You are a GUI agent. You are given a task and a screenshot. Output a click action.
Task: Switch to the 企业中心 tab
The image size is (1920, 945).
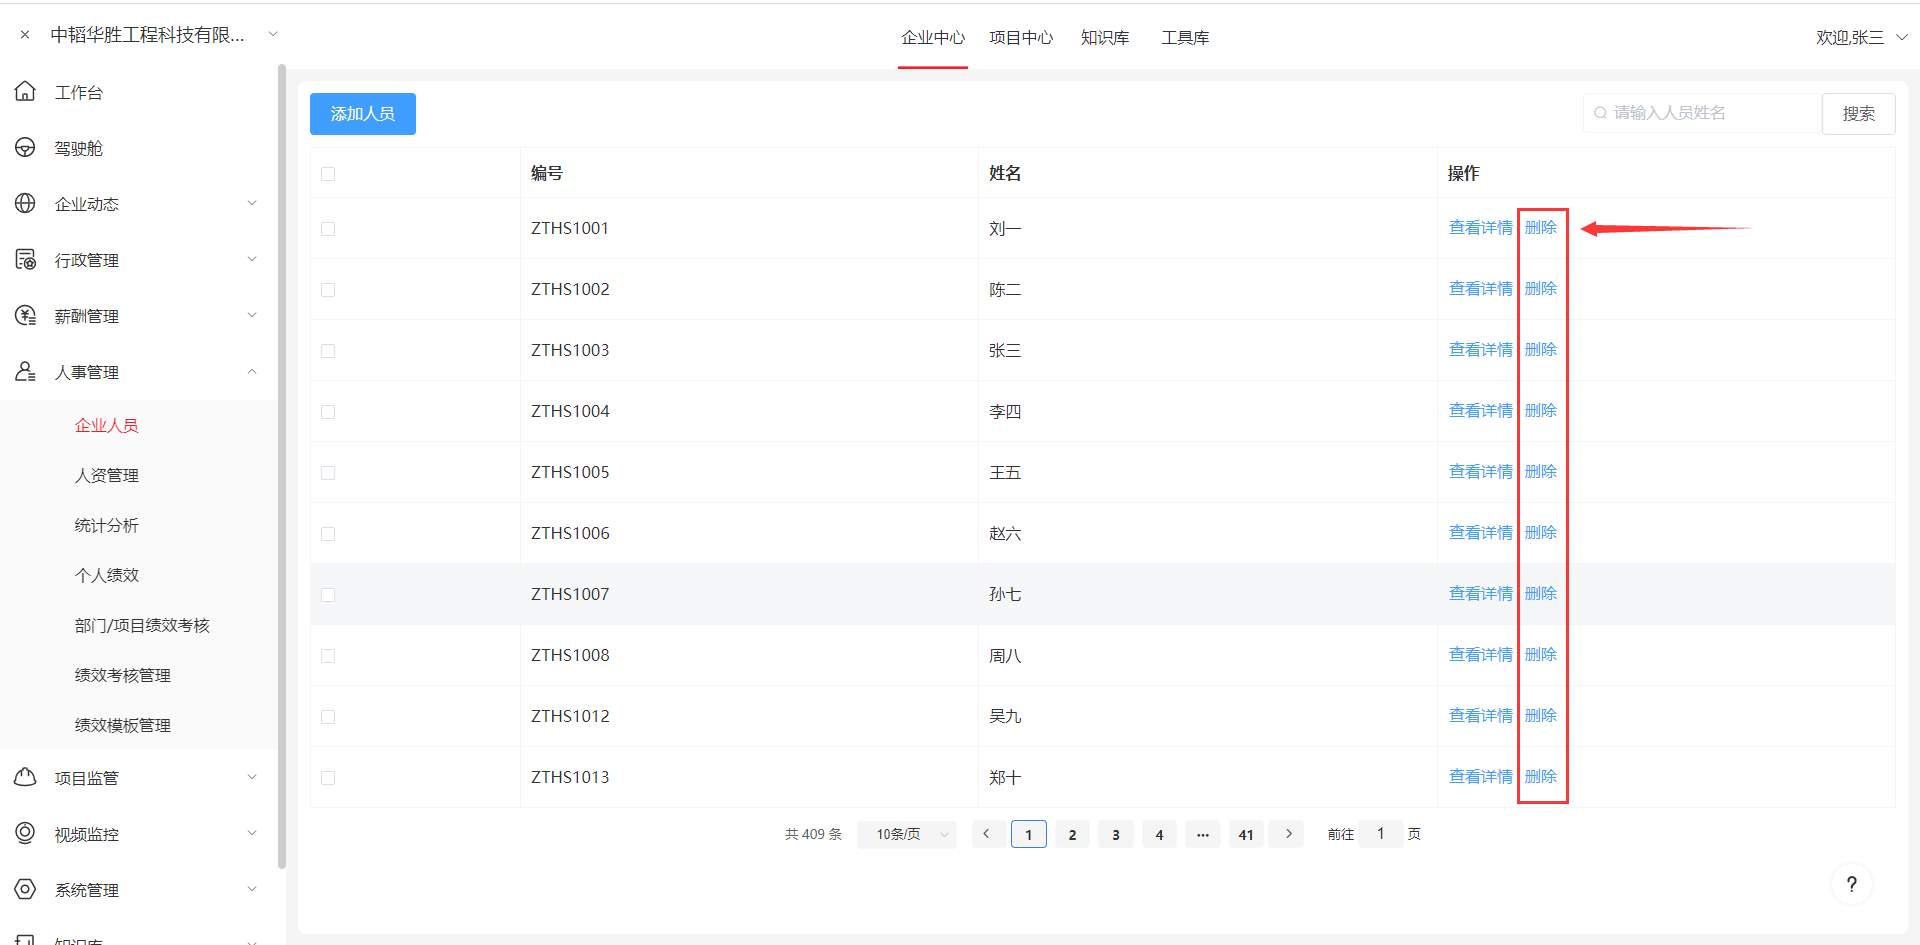(x=933, y=37)
